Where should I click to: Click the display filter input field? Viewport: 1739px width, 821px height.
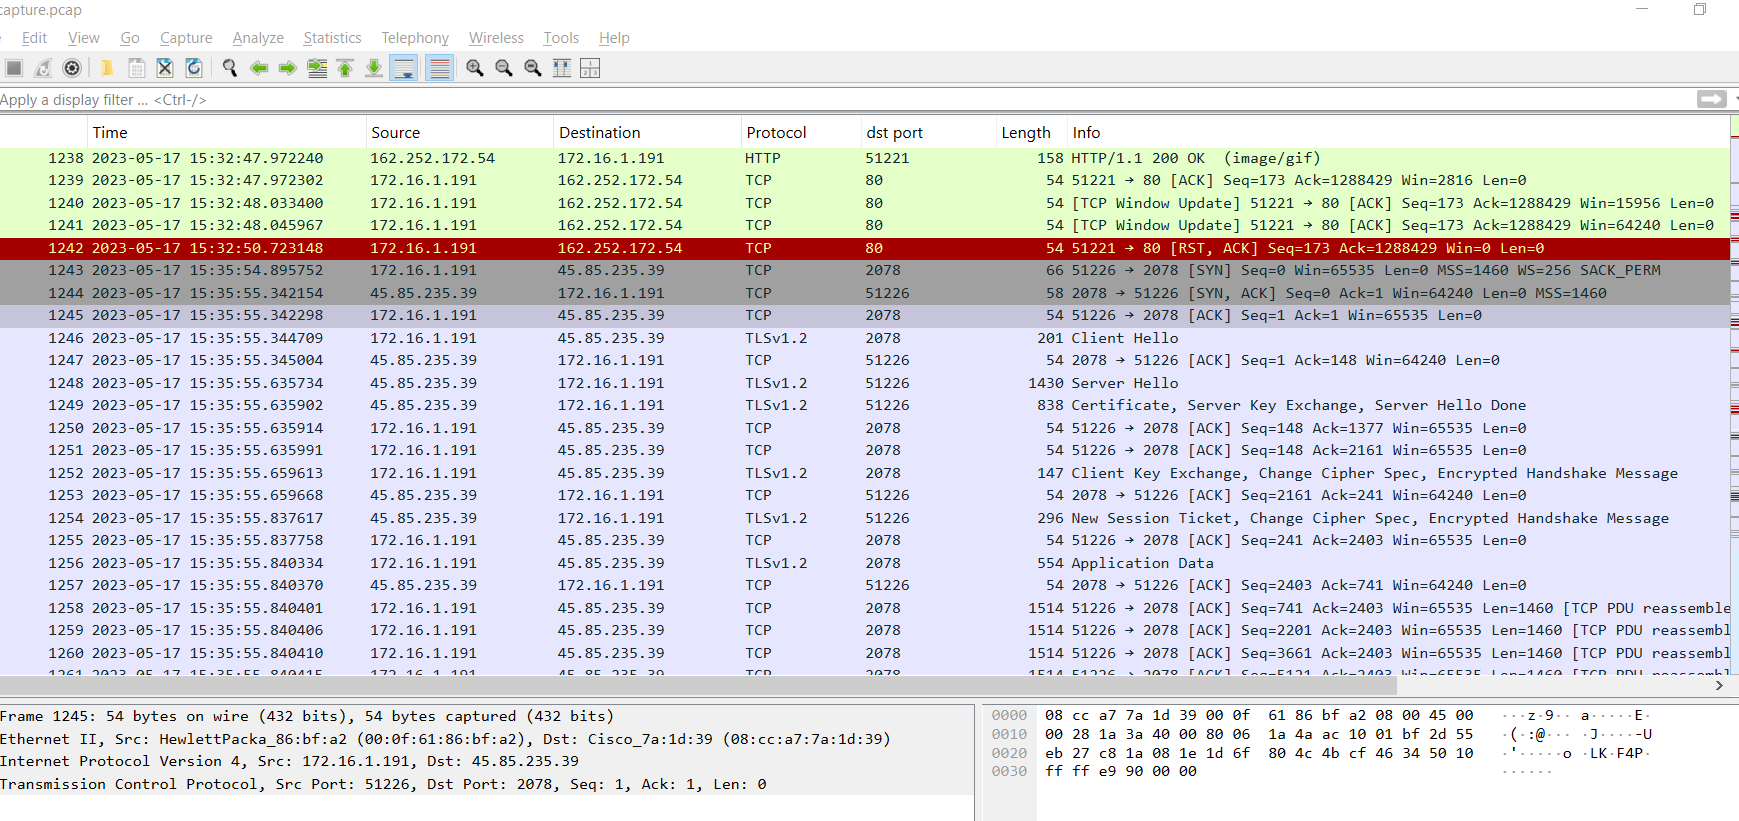[800, 100]
